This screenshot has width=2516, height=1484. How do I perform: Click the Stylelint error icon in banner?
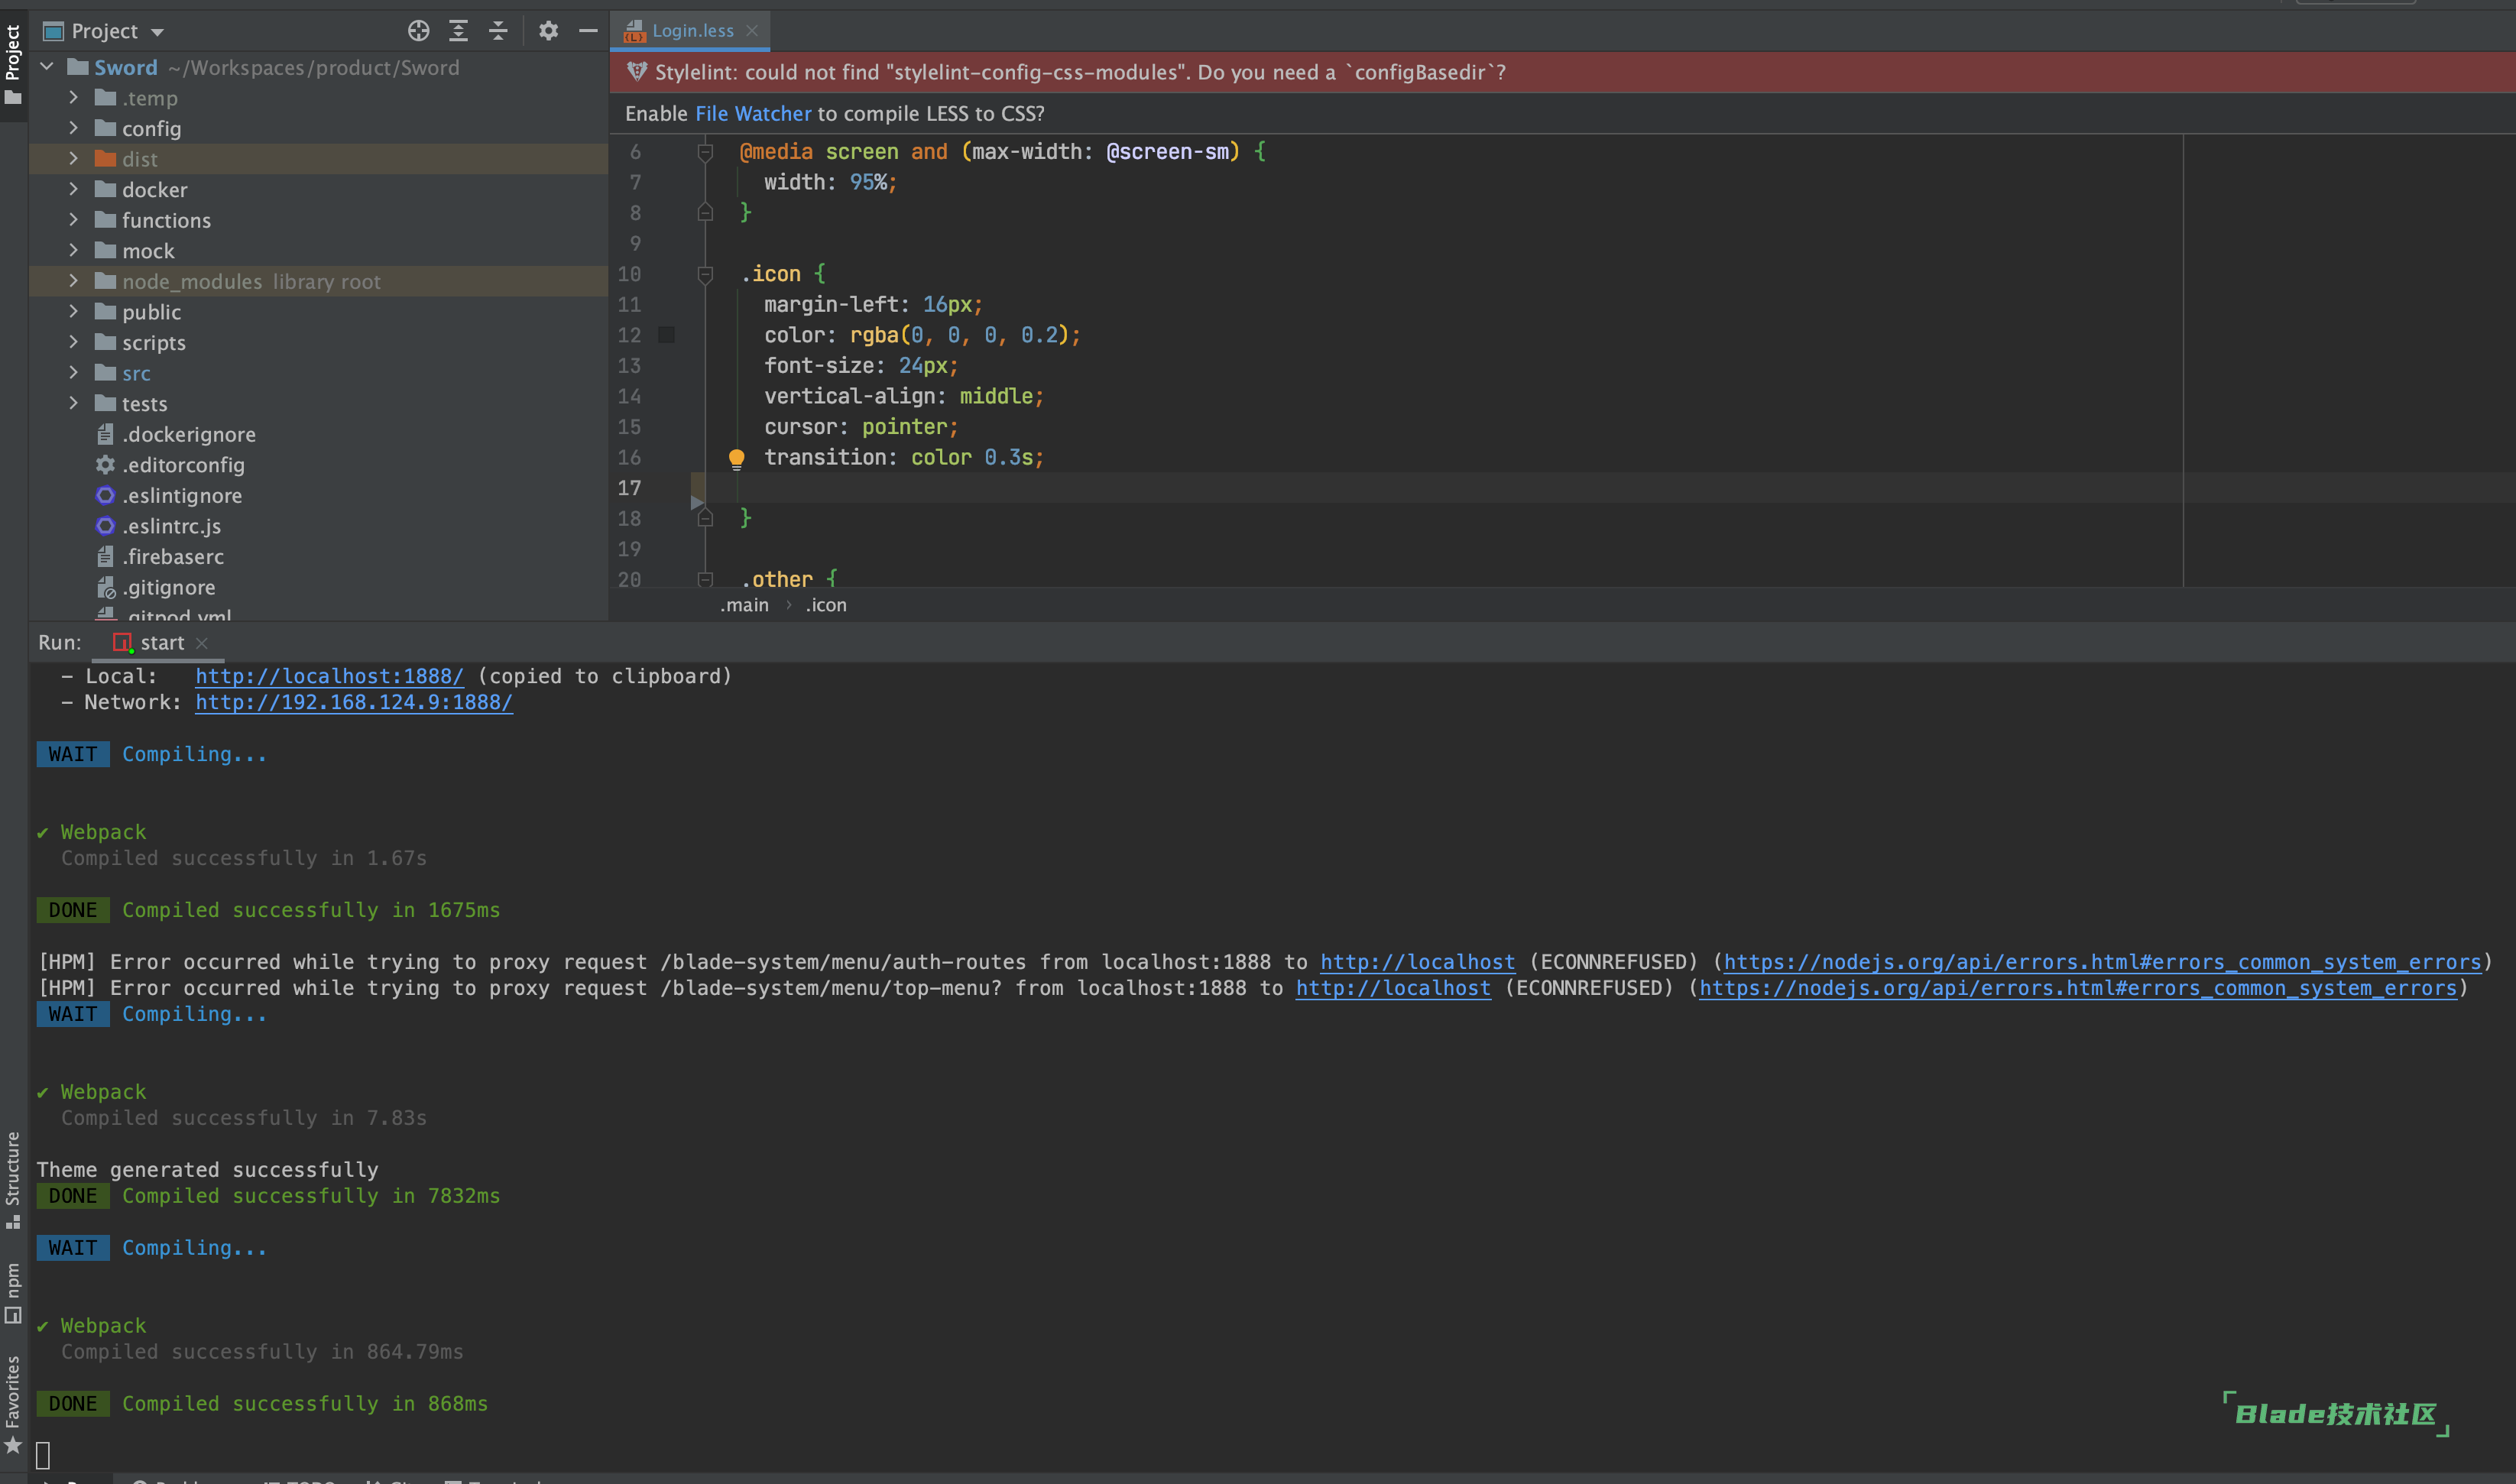(x=636, y=71)
